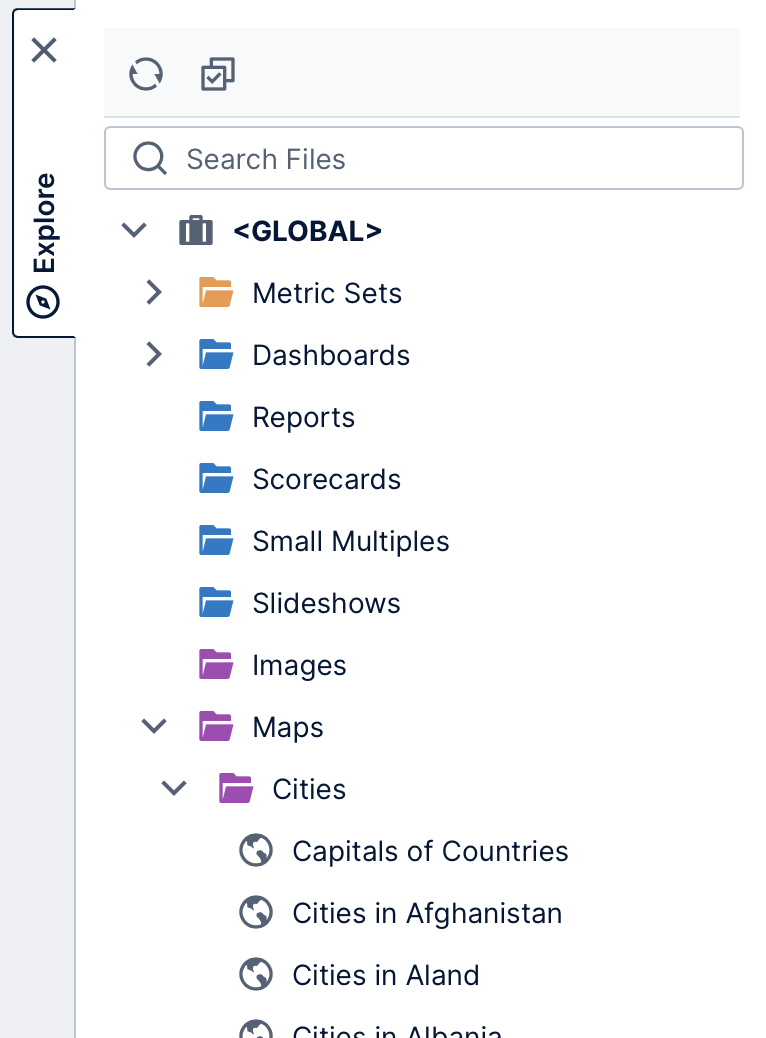Close the Explore panel with the X
The image size is (766, 1038).
click(44, 50)
